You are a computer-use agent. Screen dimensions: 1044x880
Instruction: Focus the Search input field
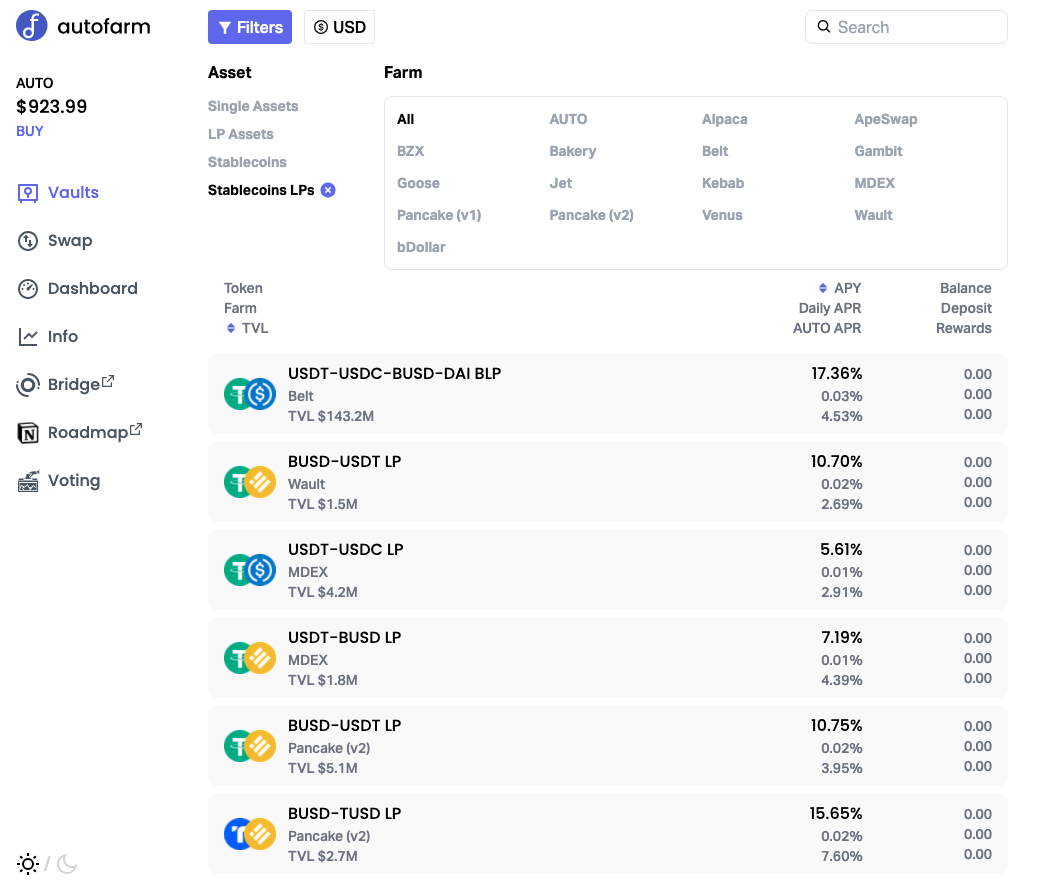click(x=906, y=27)
